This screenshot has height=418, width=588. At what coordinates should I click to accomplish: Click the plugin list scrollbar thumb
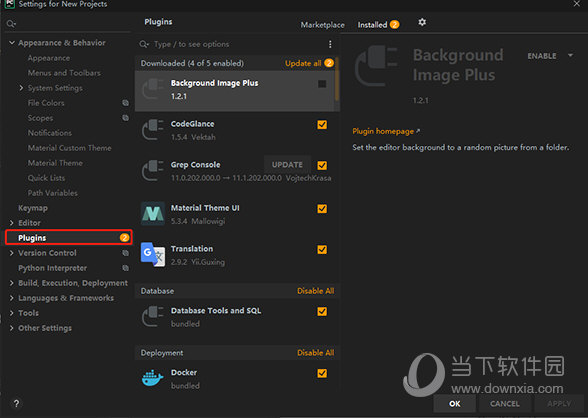click(x=337, y=79)
